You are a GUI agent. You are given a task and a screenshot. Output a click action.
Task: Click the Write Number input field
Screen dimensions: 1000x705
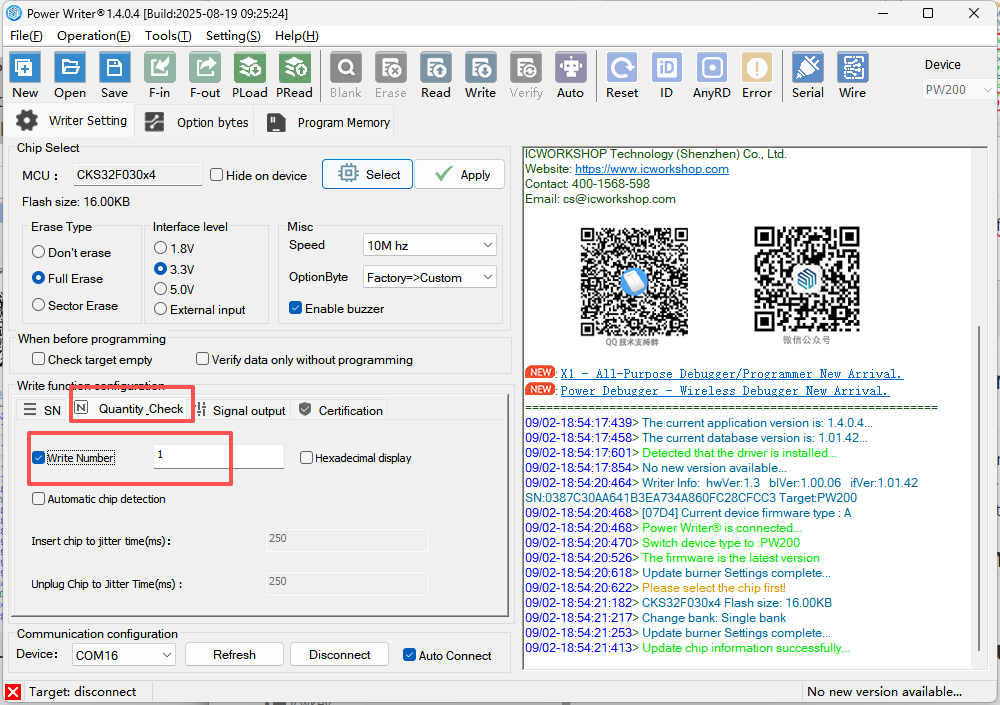(219, 456)
